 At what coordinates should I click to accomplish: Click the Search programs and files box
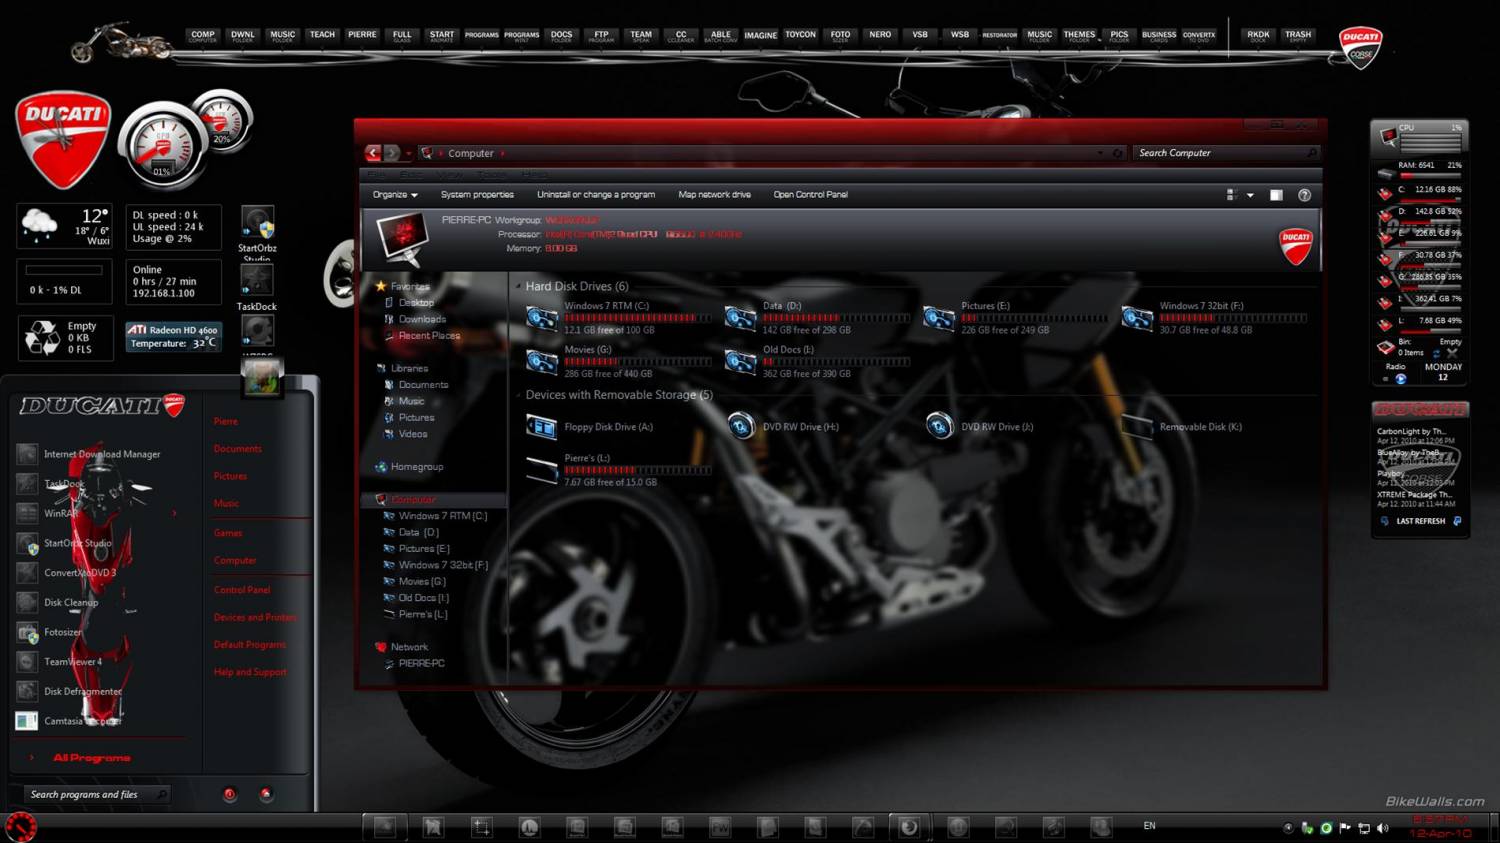(x=97, y=795)
